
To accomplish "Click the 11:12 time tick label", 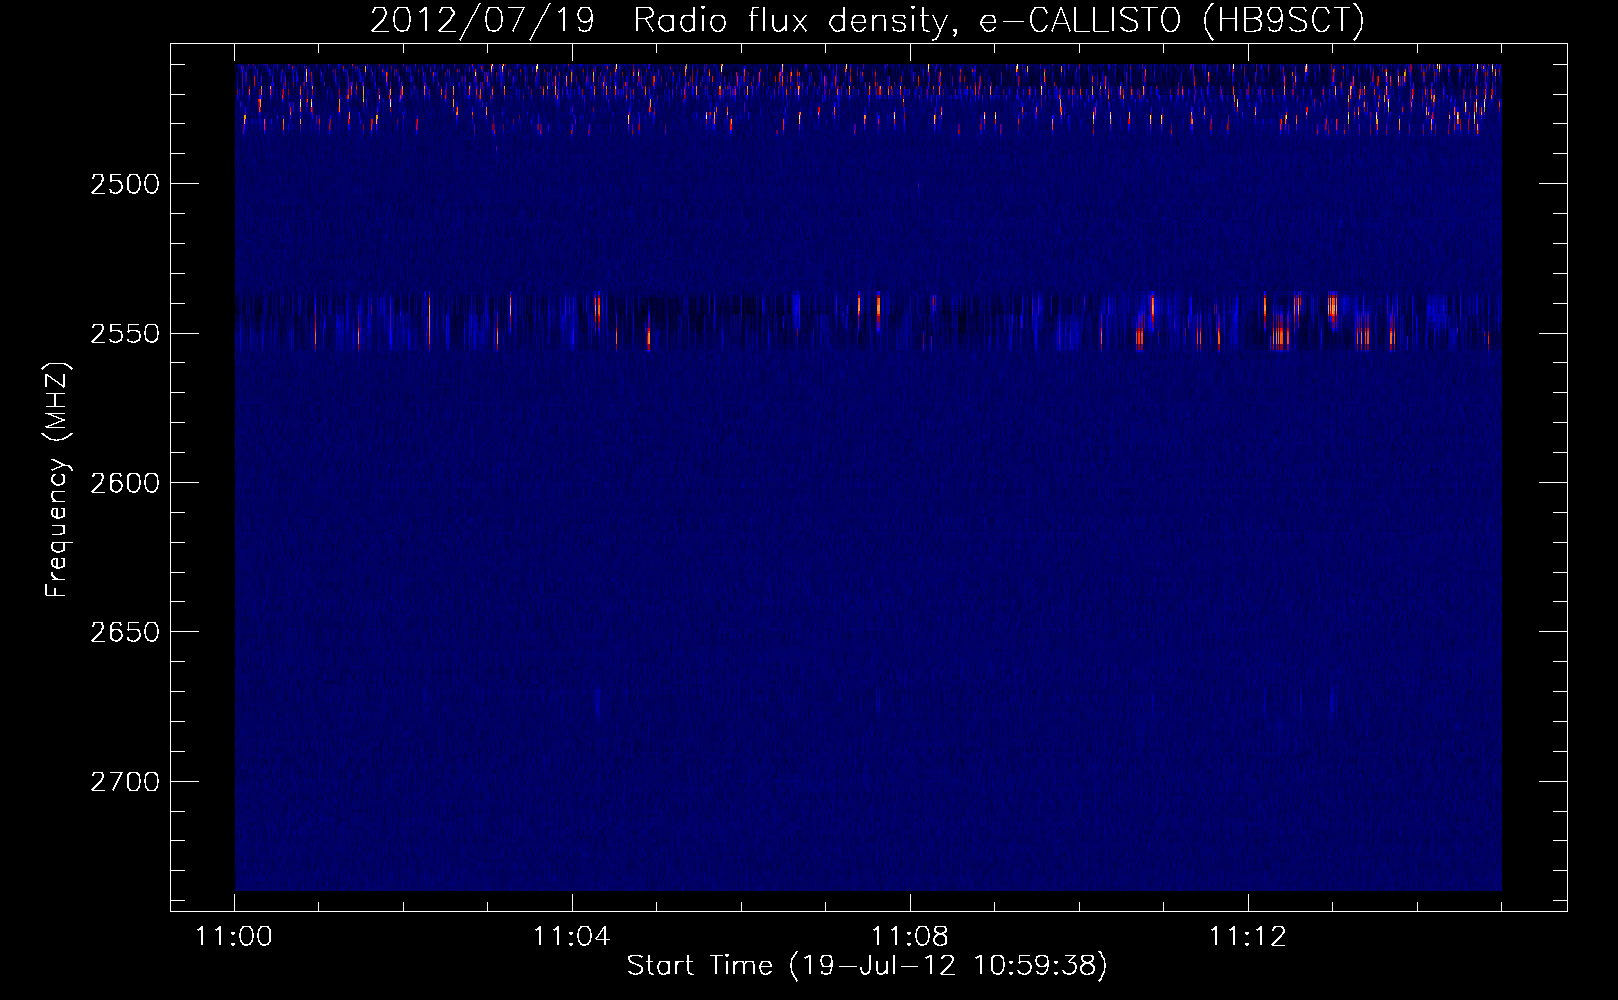I will [x=1247, y=937].
